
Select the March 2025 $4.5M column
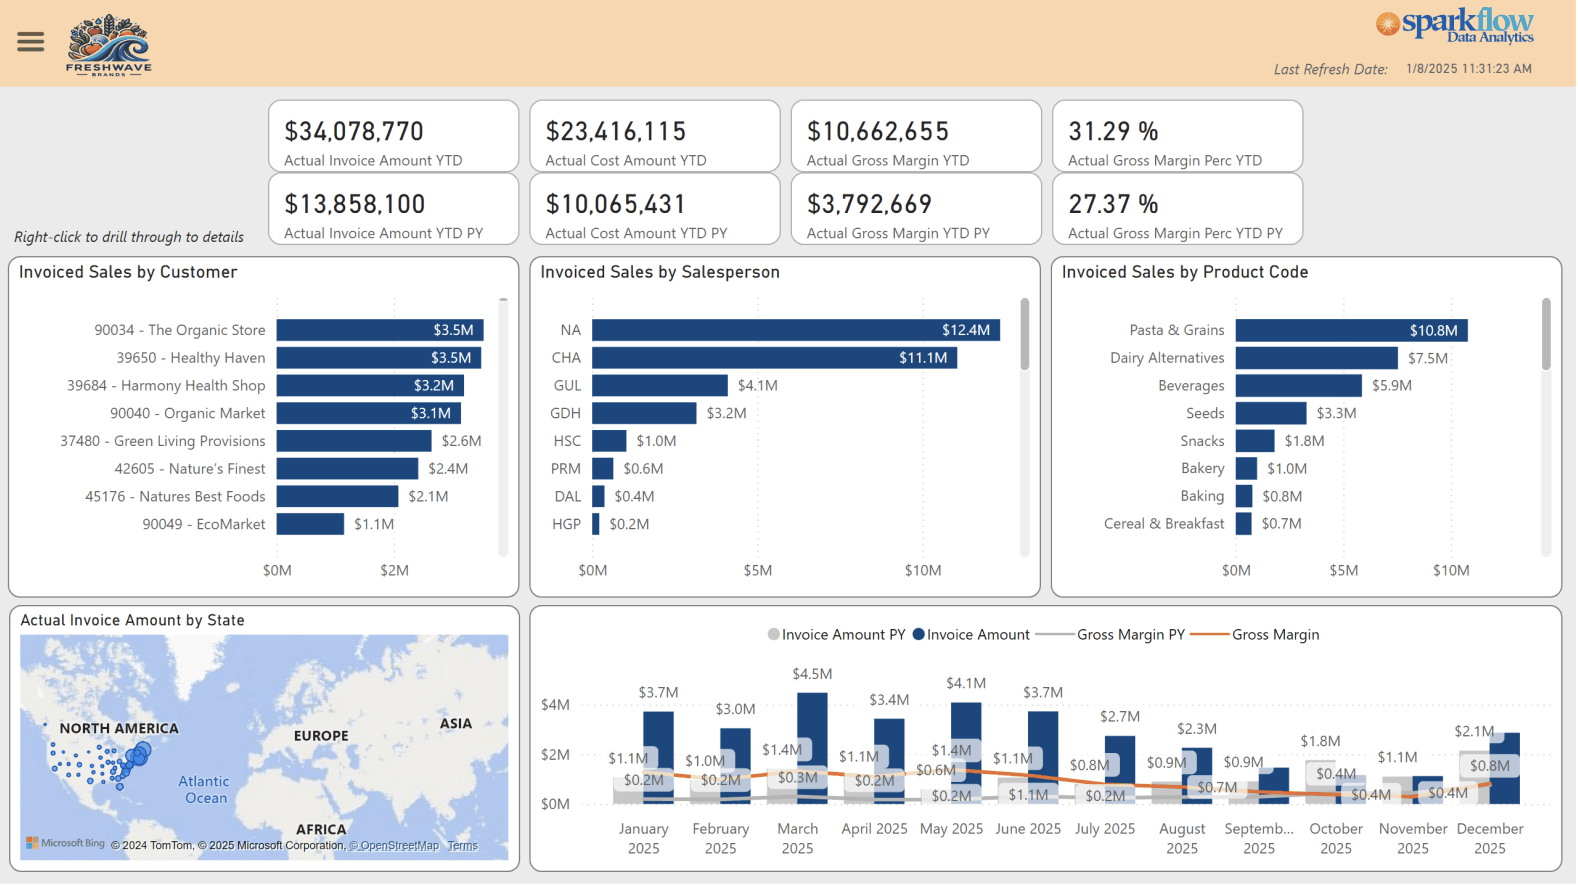(812, 749)
